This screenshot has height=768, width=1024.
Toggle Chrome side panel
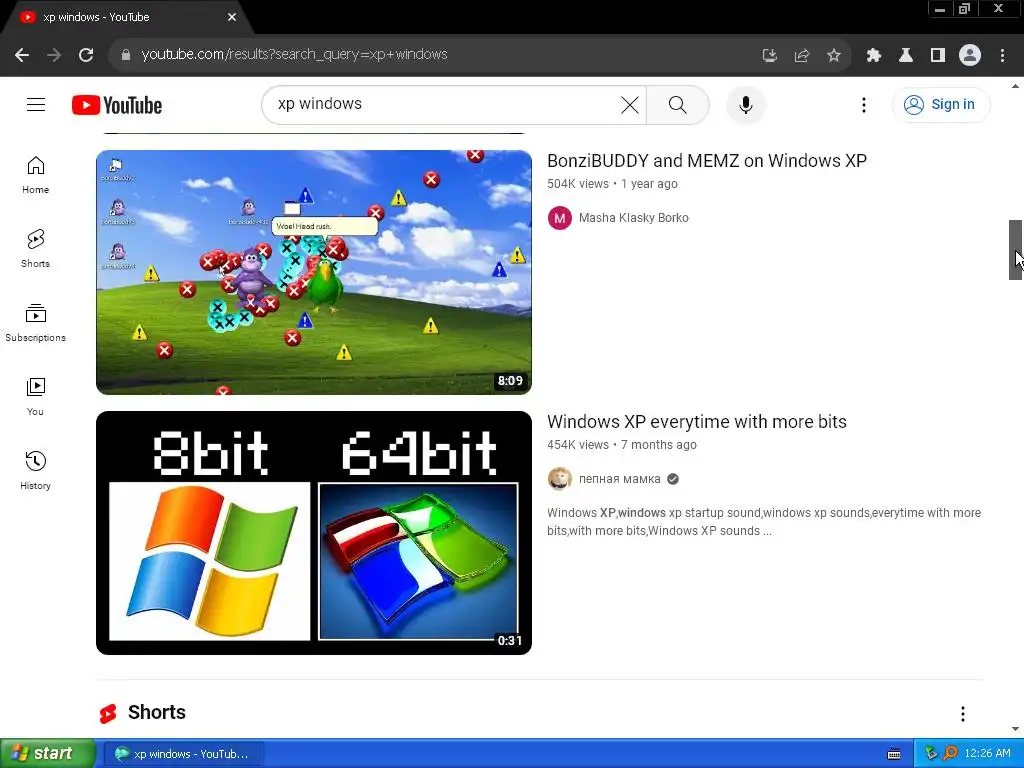[937, 56]
